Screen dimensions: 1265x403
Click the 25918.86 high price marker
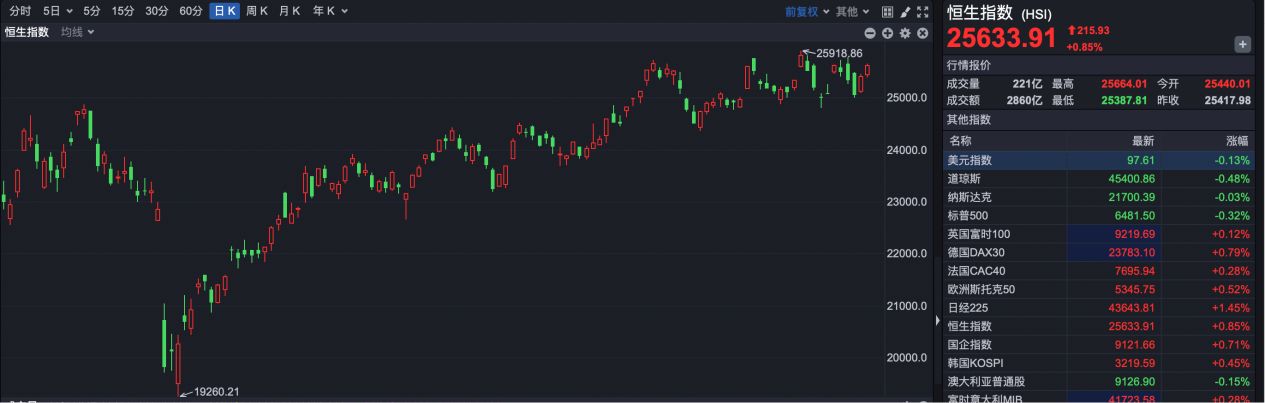(839, 53)
